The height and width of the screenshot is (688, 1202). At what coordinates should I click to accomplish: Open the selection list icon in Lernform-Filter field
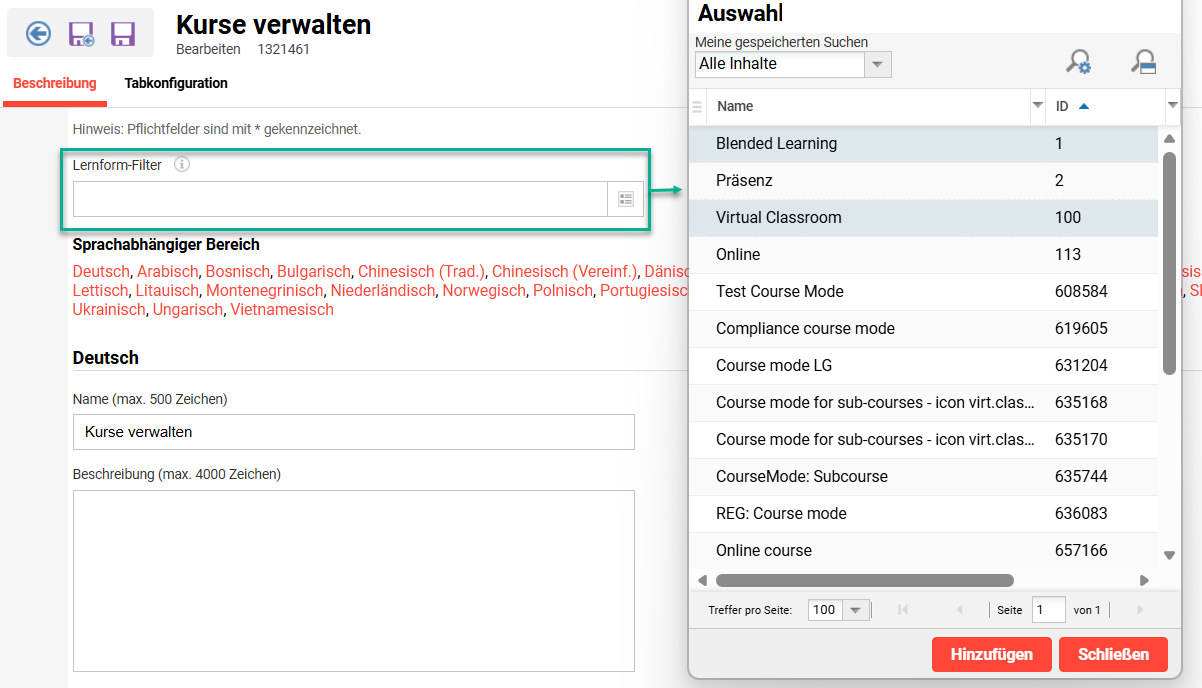(x=625, y=198)
